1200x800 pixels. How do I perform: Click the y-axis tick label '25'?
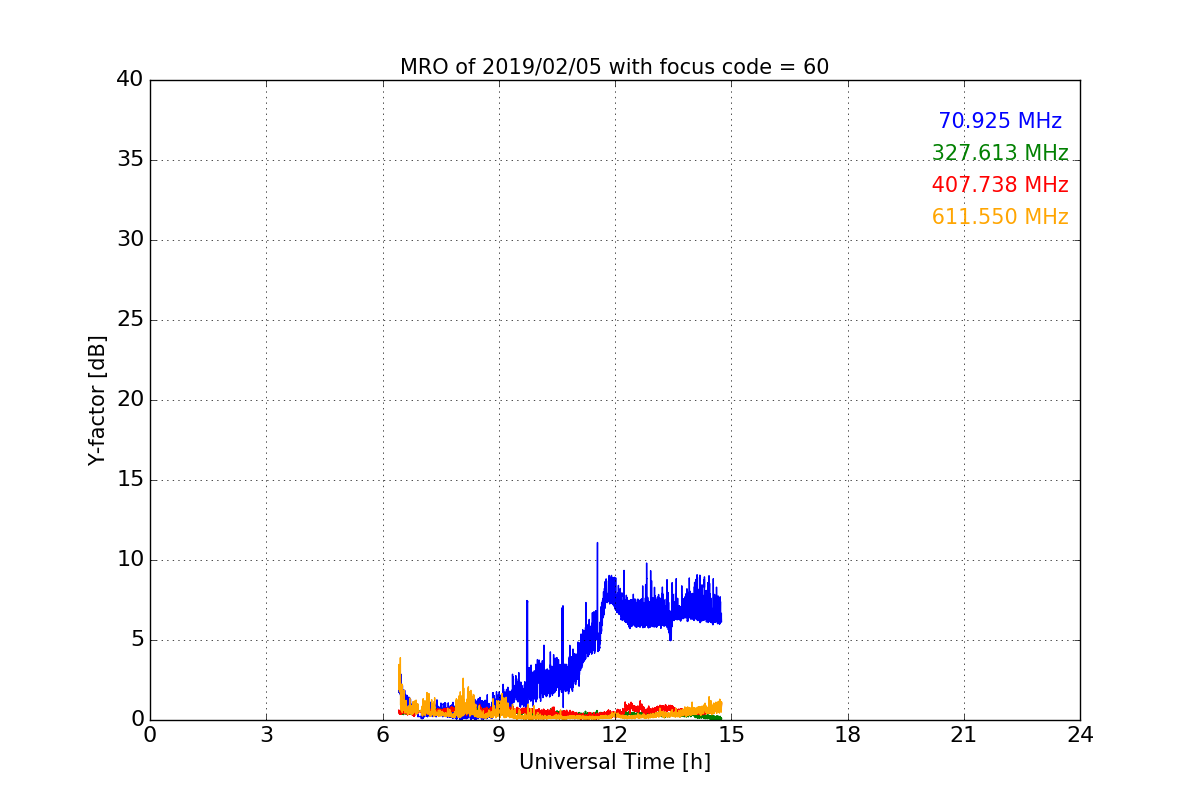tap(130, 320)
